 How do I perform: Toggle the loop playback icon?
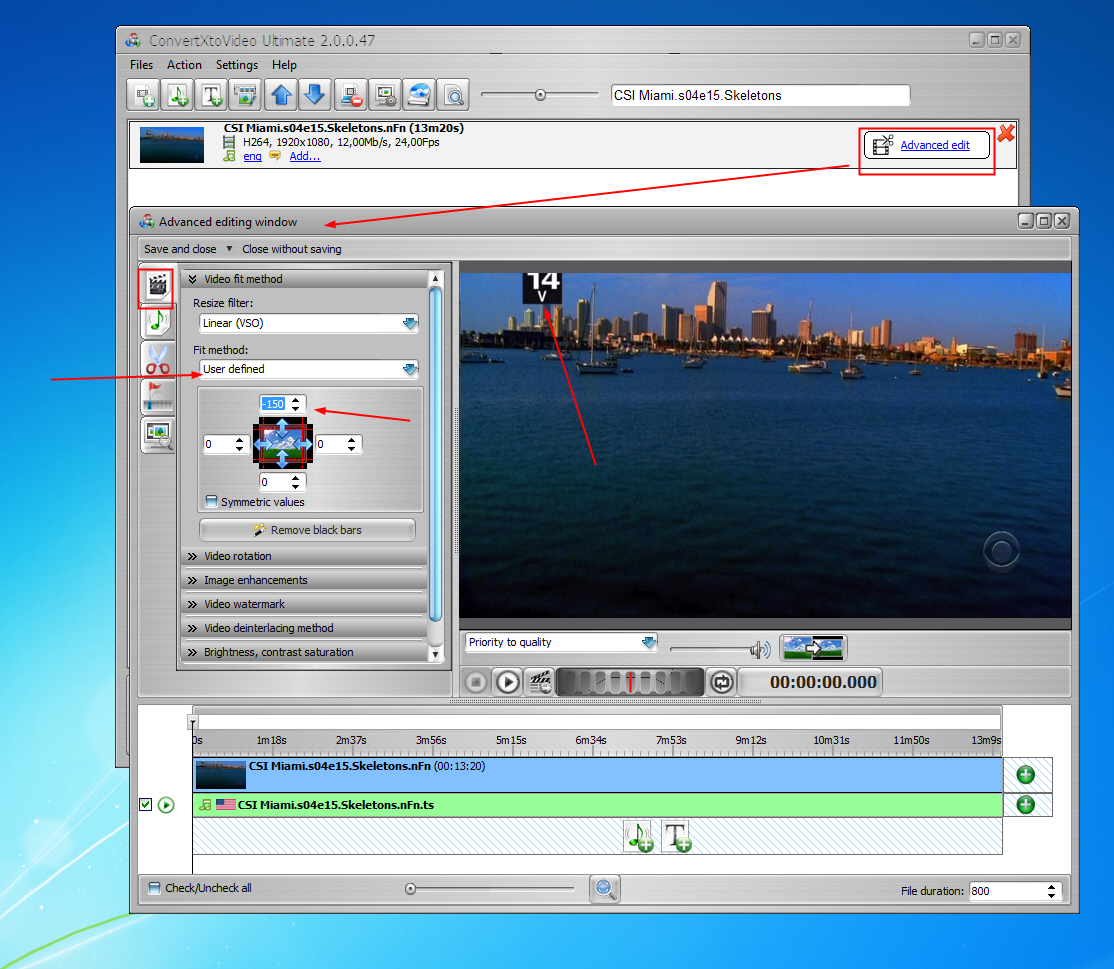(x=721, y=682)
